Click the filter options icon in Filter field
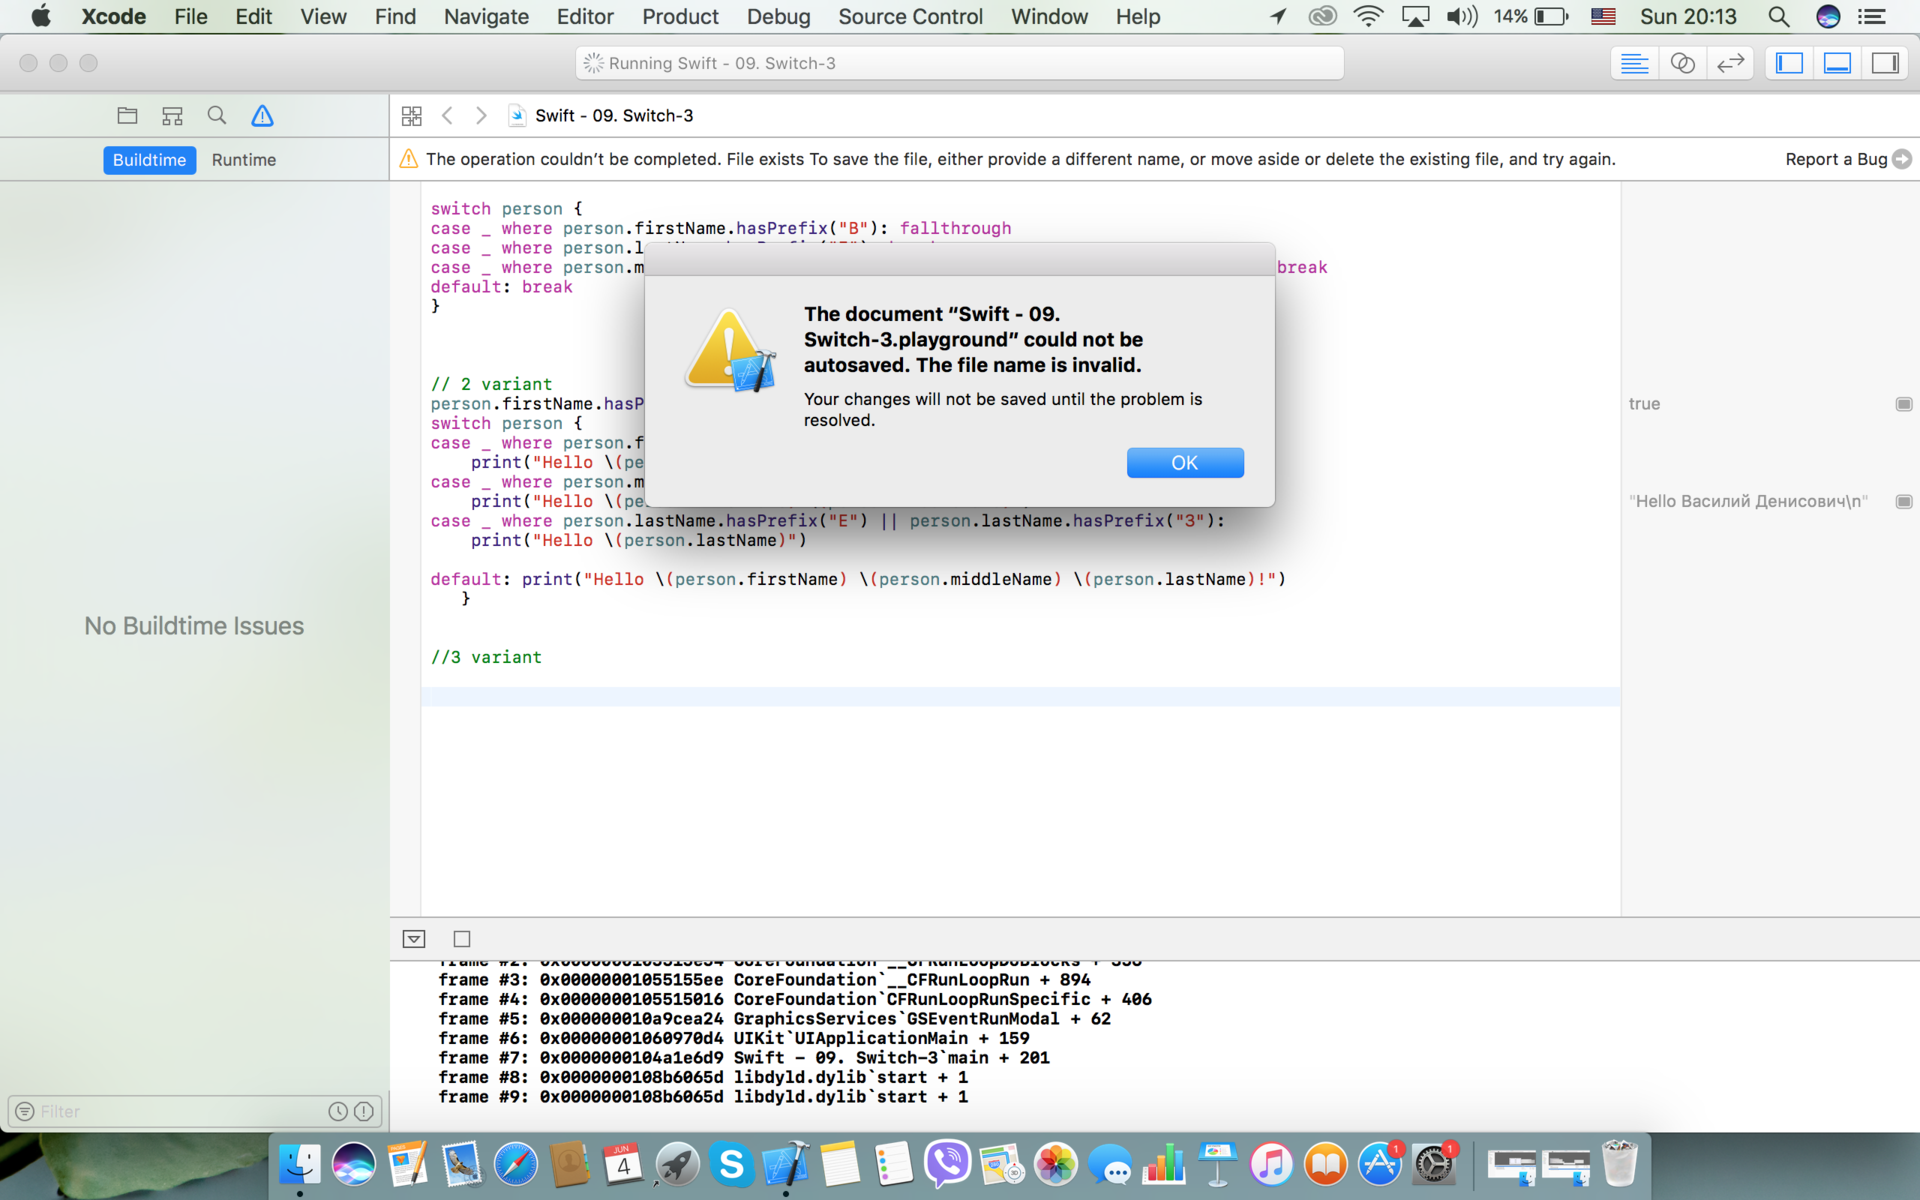This screenshot has height=1200, width=1920. coord(25,1111)
